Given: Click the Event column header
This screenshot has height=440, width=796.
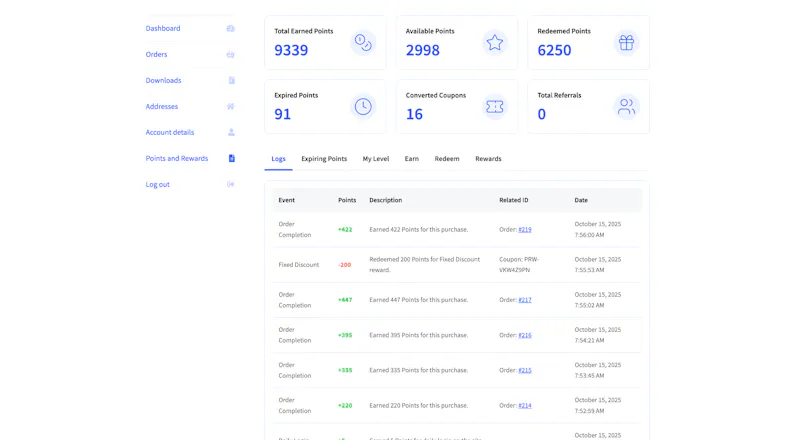Looking at the screenshot, I should click(286, 200).
